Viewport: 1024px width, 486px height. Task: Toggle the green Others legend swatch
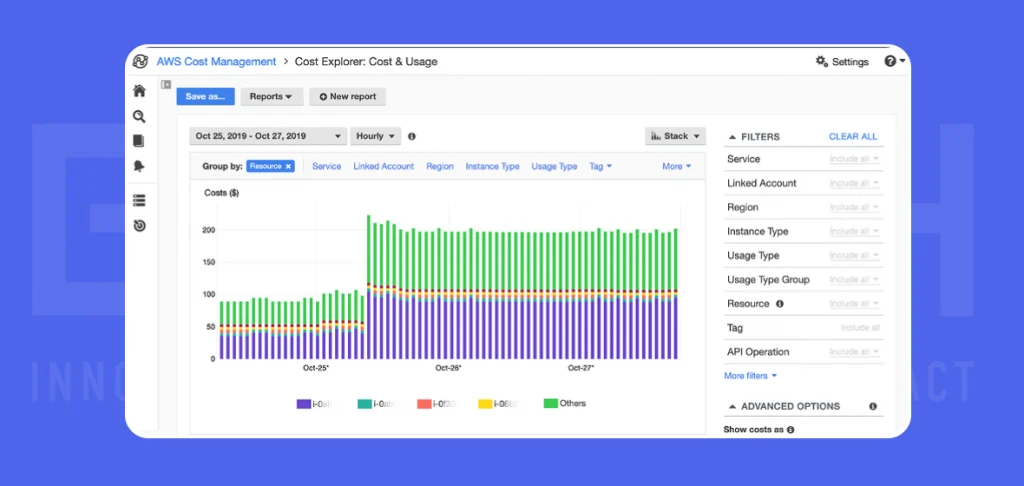coord(551,403)
